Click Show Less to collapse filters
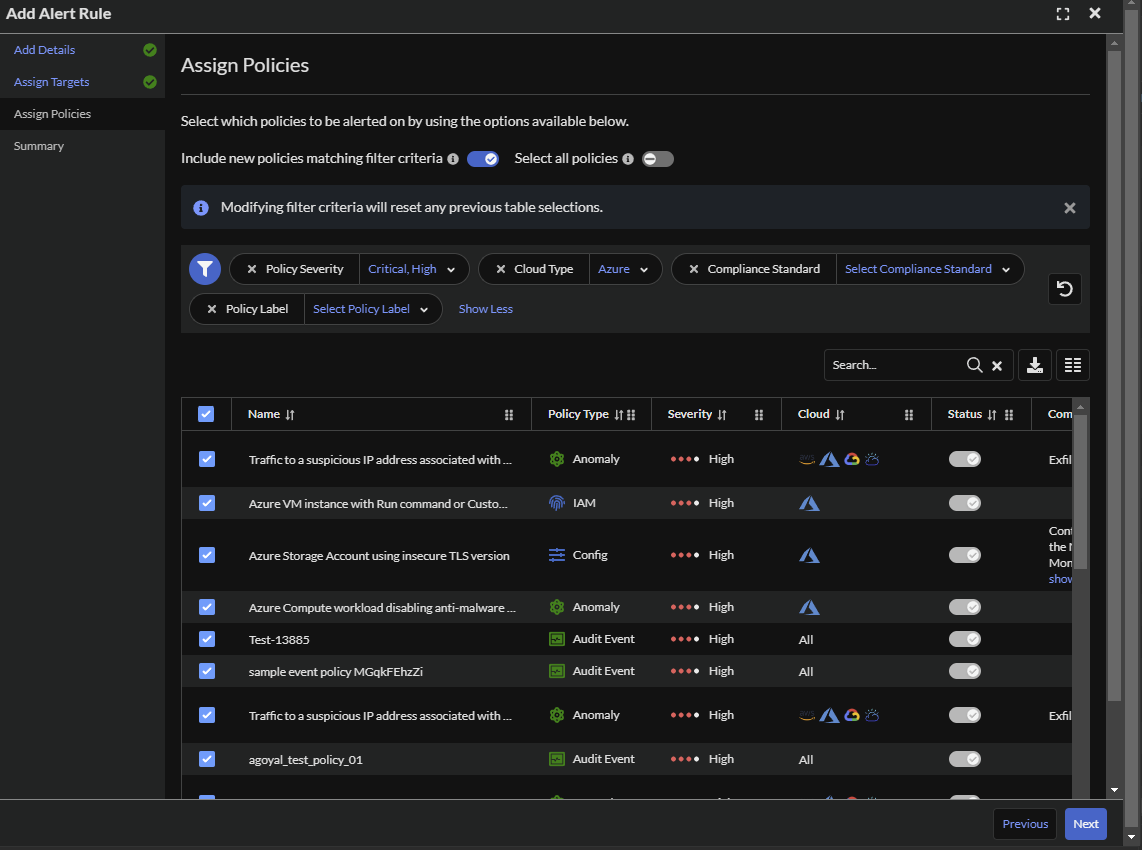1142x850 pixels. [485, 308]
